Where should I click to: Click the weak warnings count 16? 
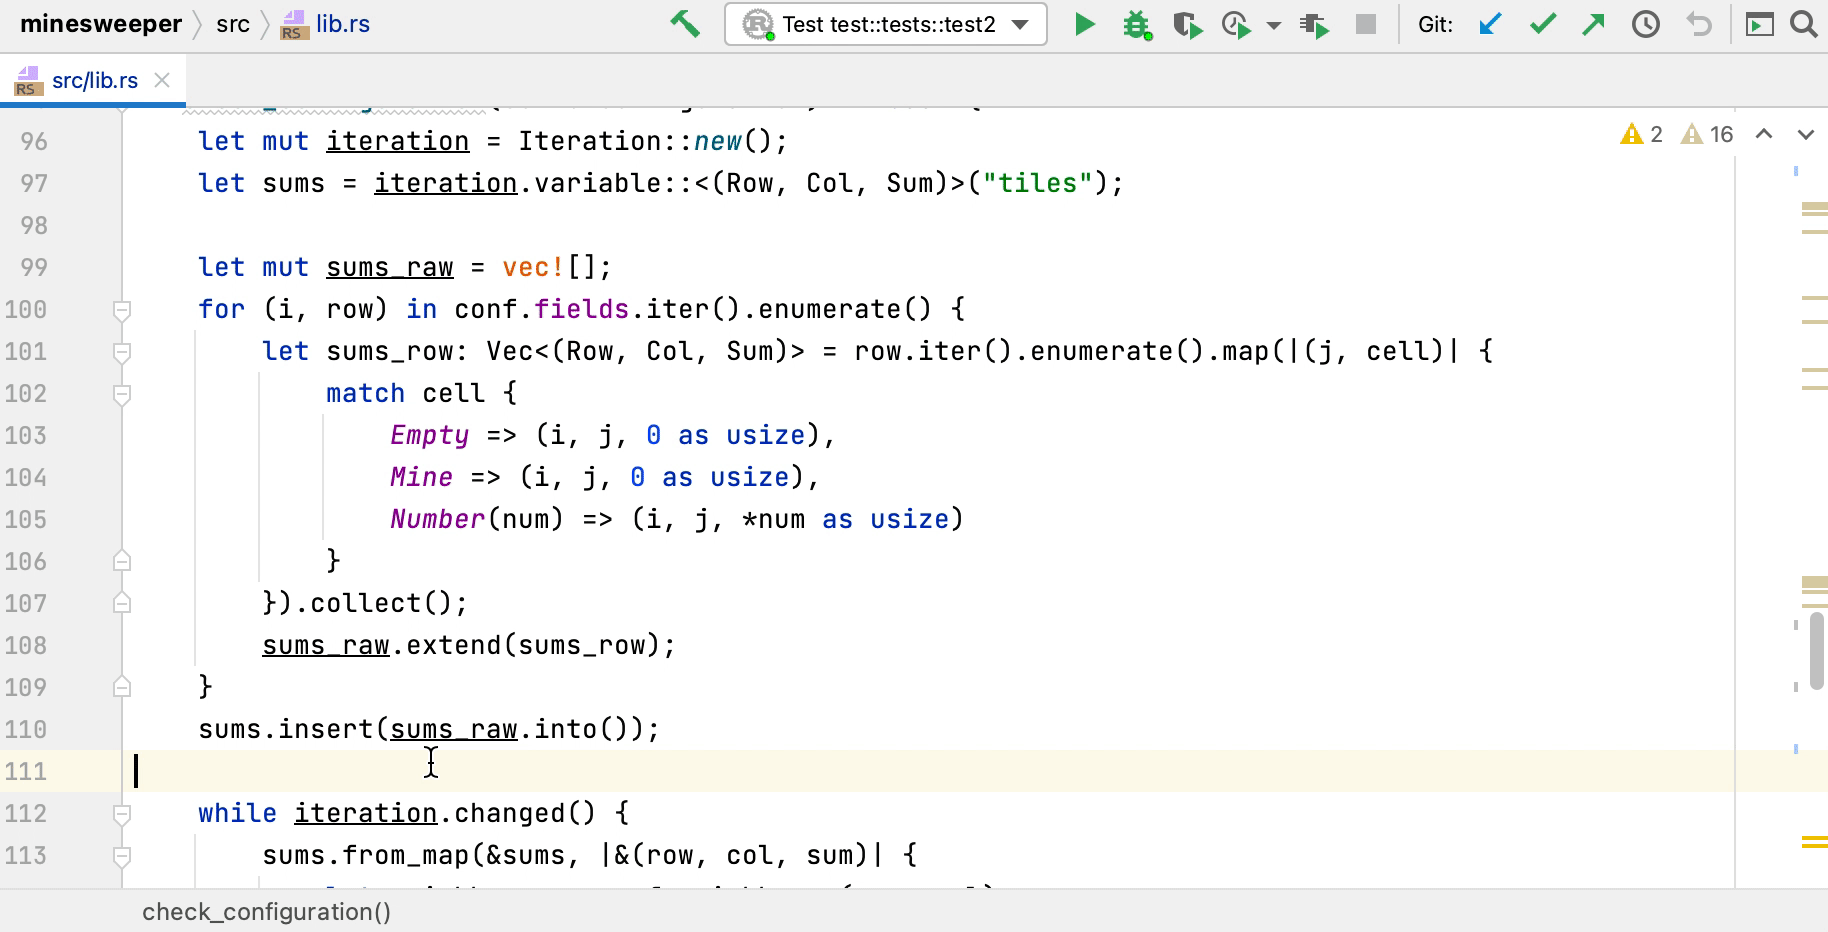(x=1707, y=134)
